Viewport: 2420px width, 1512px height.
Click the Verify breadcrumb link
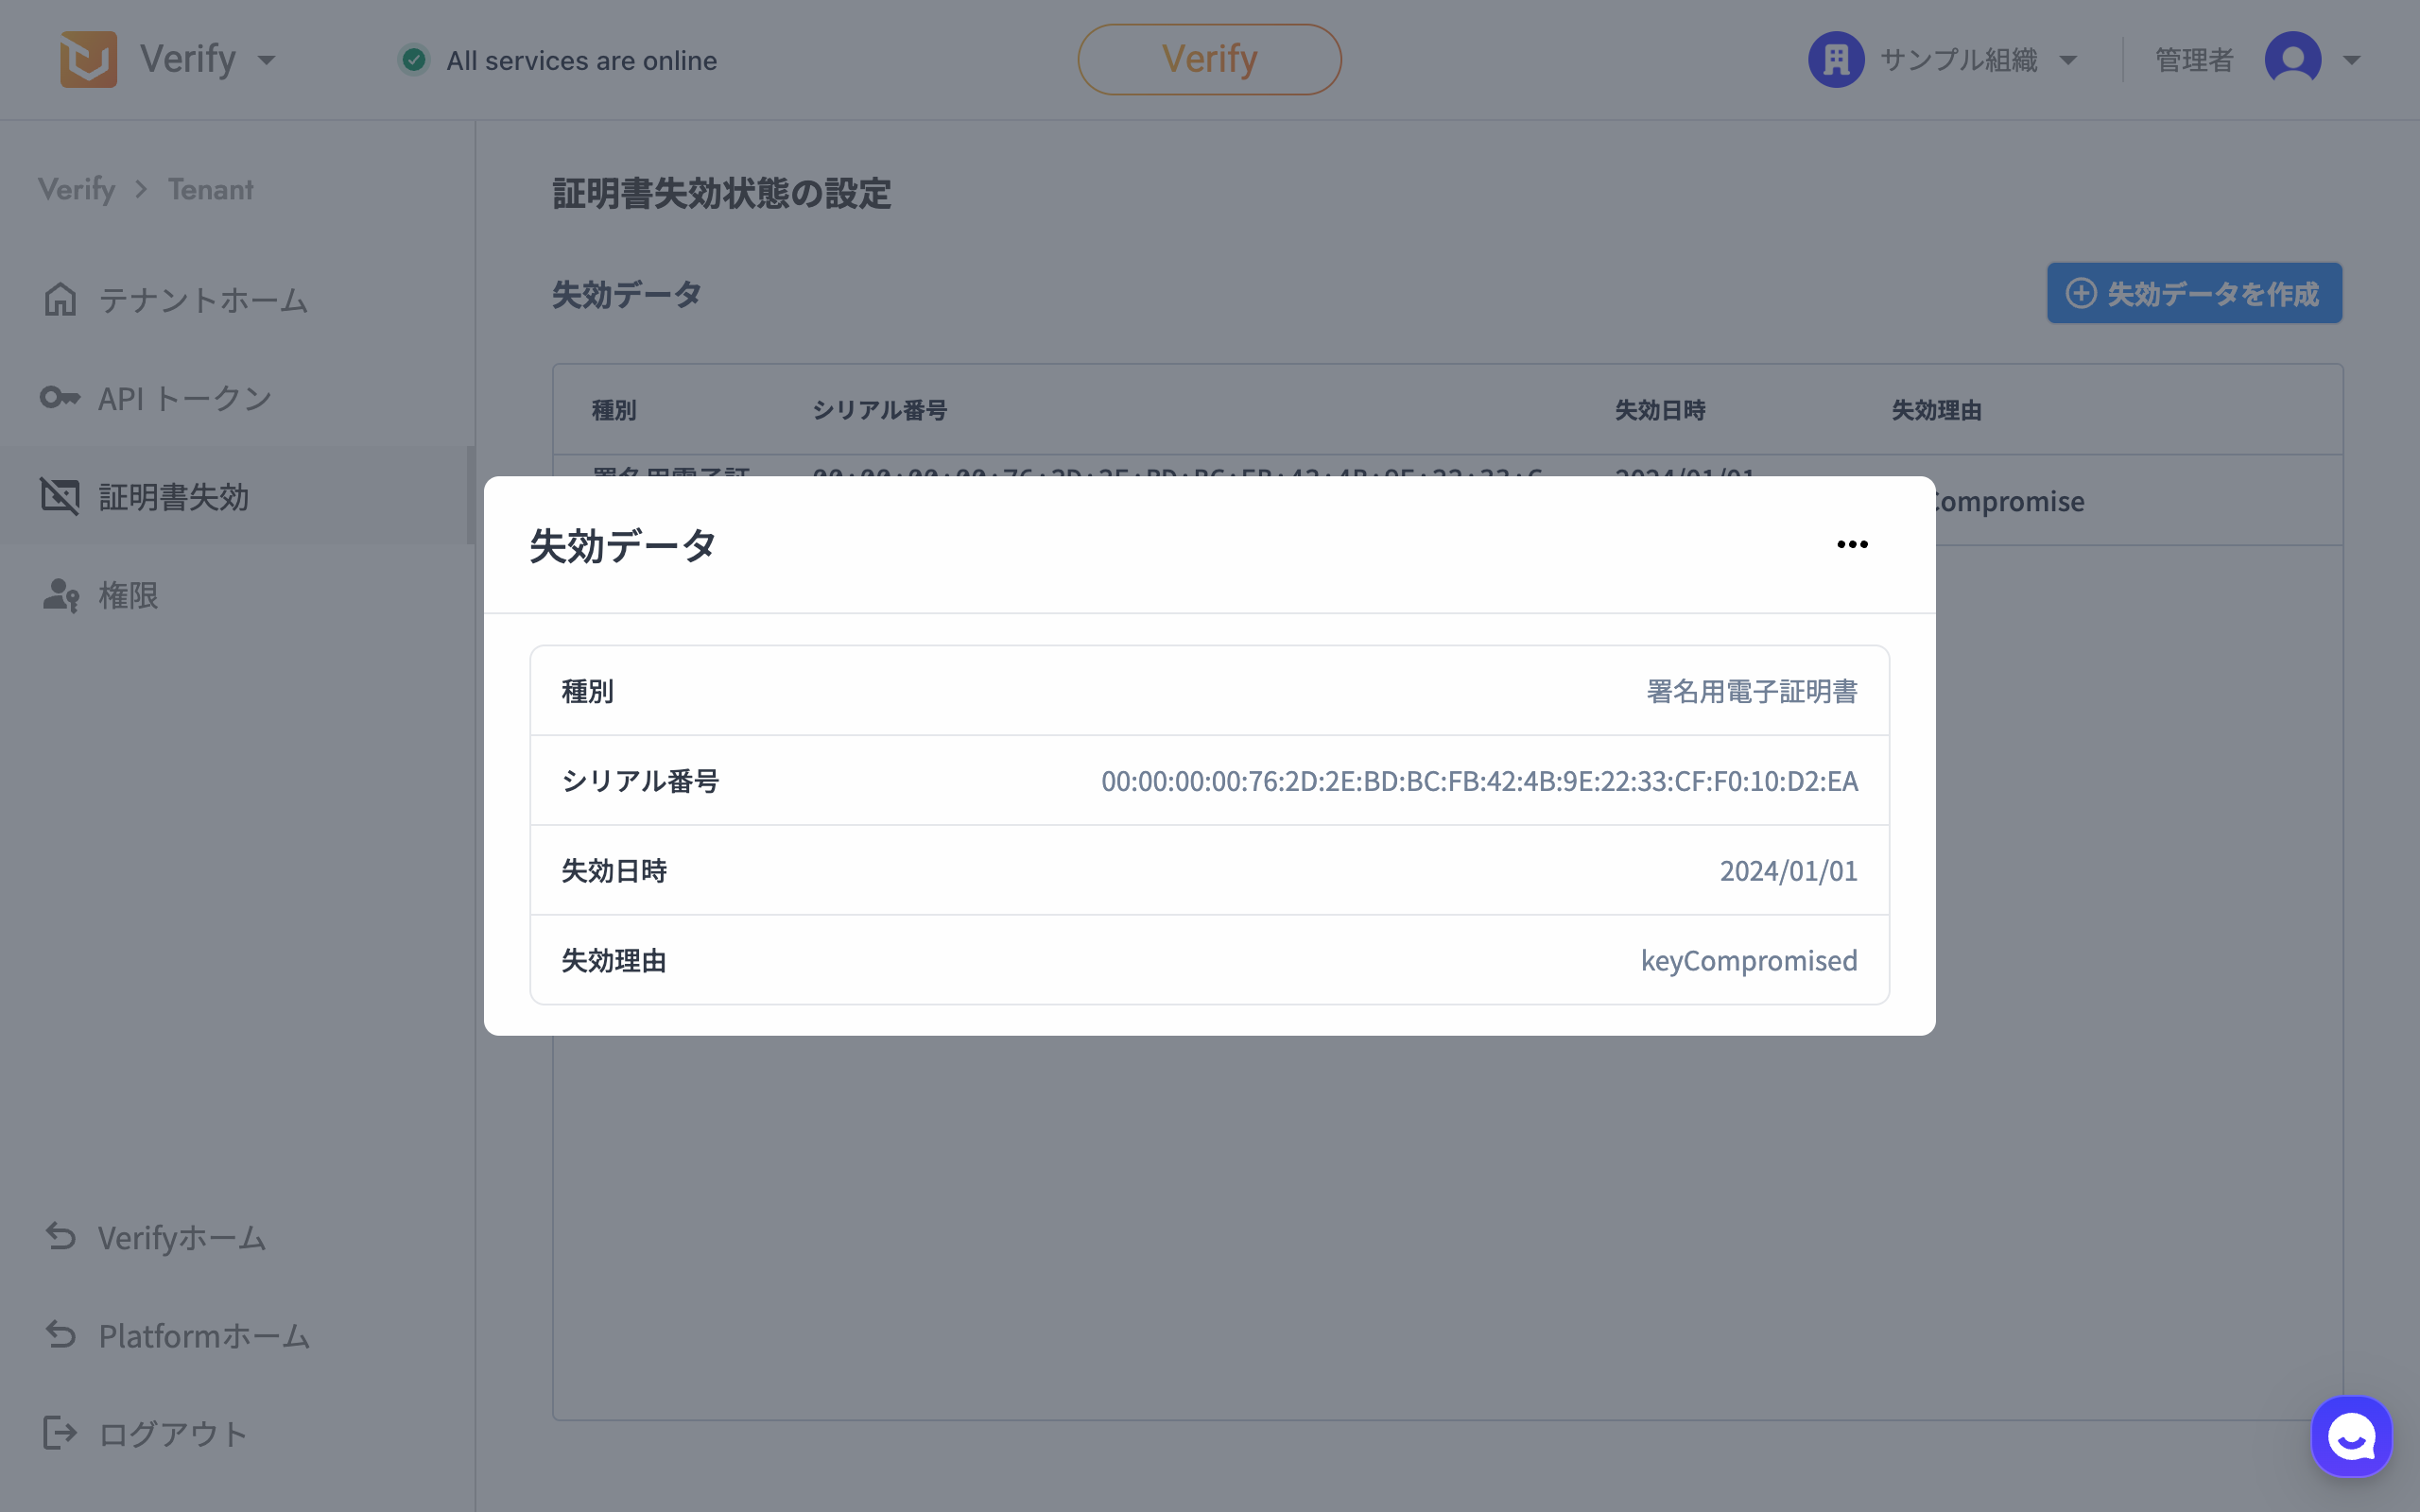pos(77,189)
